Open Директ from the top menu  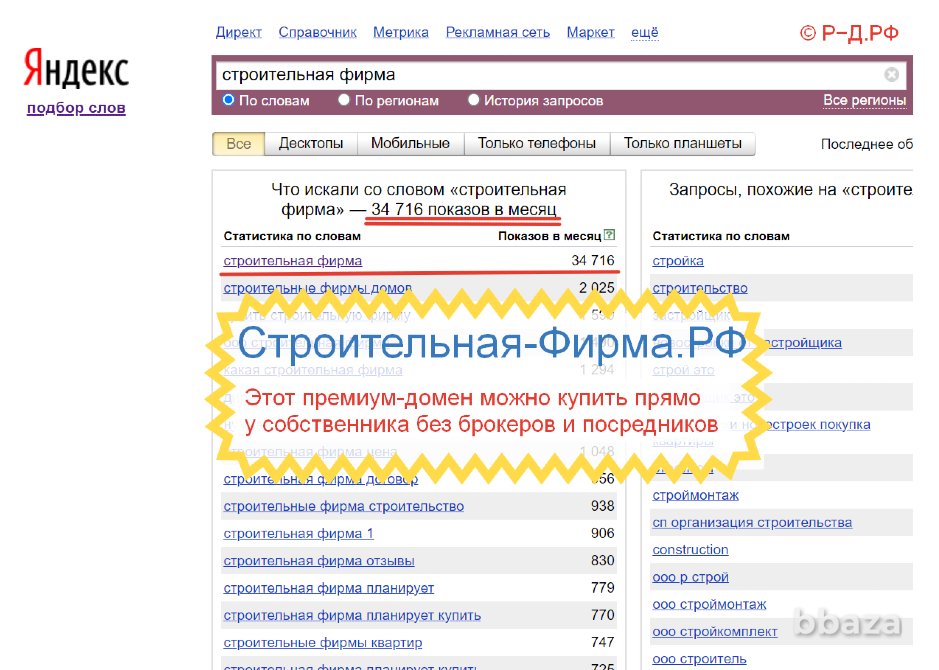tap(238, 31)
